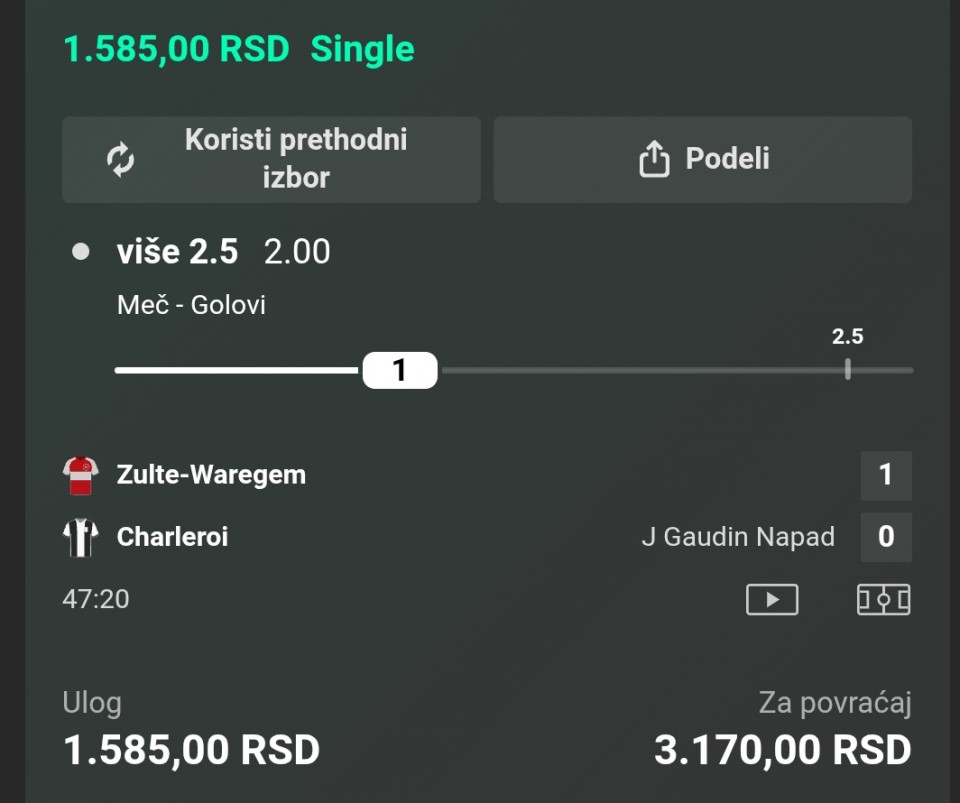Open the match pitch view icon
960x803 pixels.
883,599
